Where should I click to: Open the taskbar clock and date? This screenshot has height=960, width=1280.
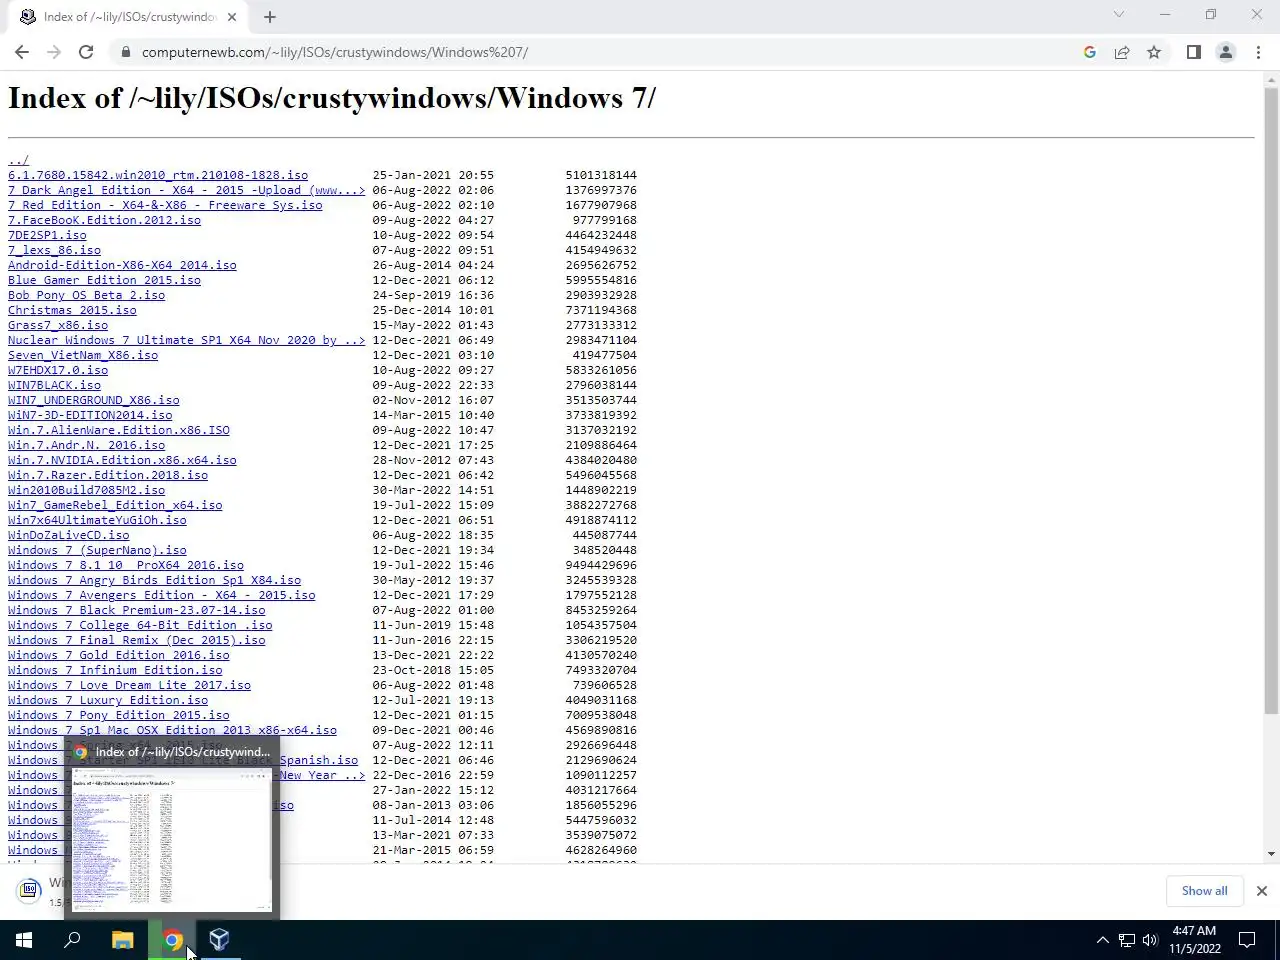[1194, 940]
